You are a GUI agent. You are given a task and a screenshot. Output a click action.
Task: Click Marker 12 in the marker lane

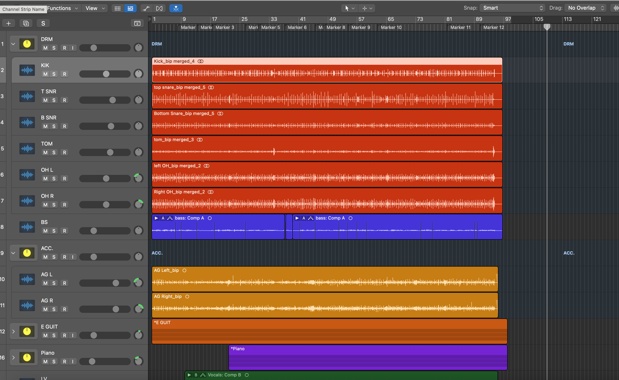point(493,28)
